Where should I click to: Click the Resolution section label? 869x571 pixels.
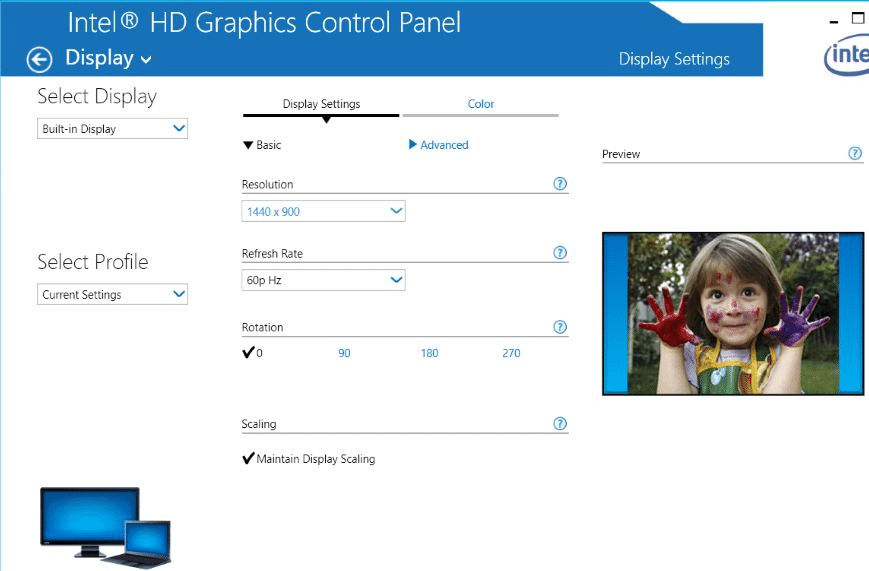[268, 185]
